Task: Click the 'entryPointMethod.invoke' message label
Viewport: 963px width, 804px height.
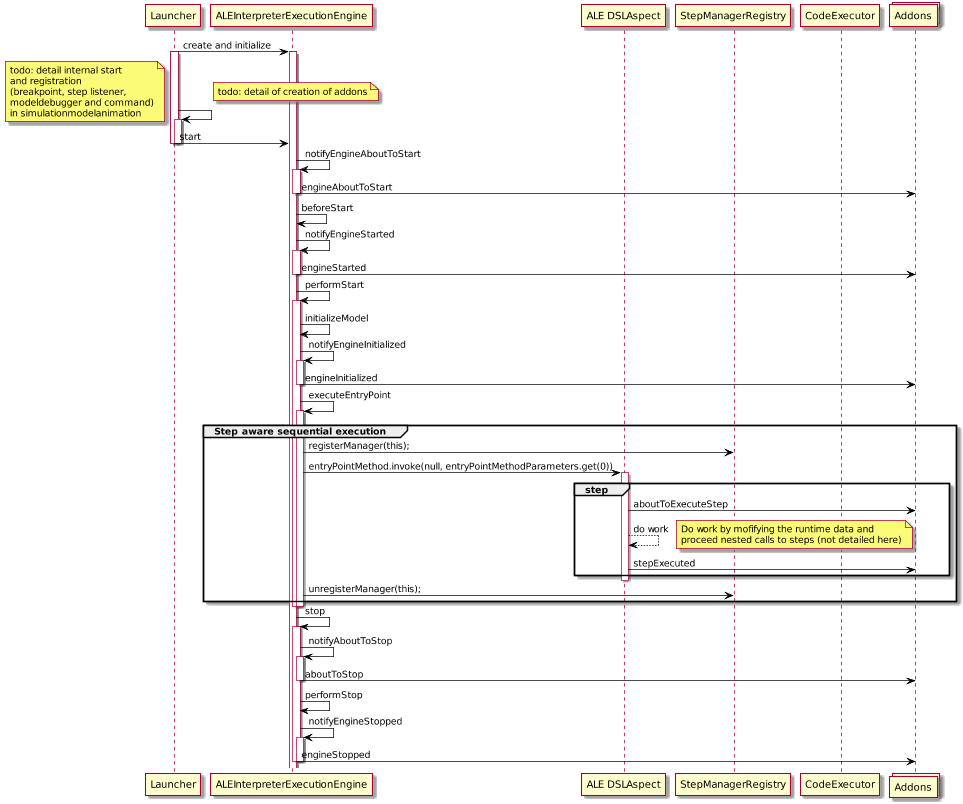Action: pos(460,466)
